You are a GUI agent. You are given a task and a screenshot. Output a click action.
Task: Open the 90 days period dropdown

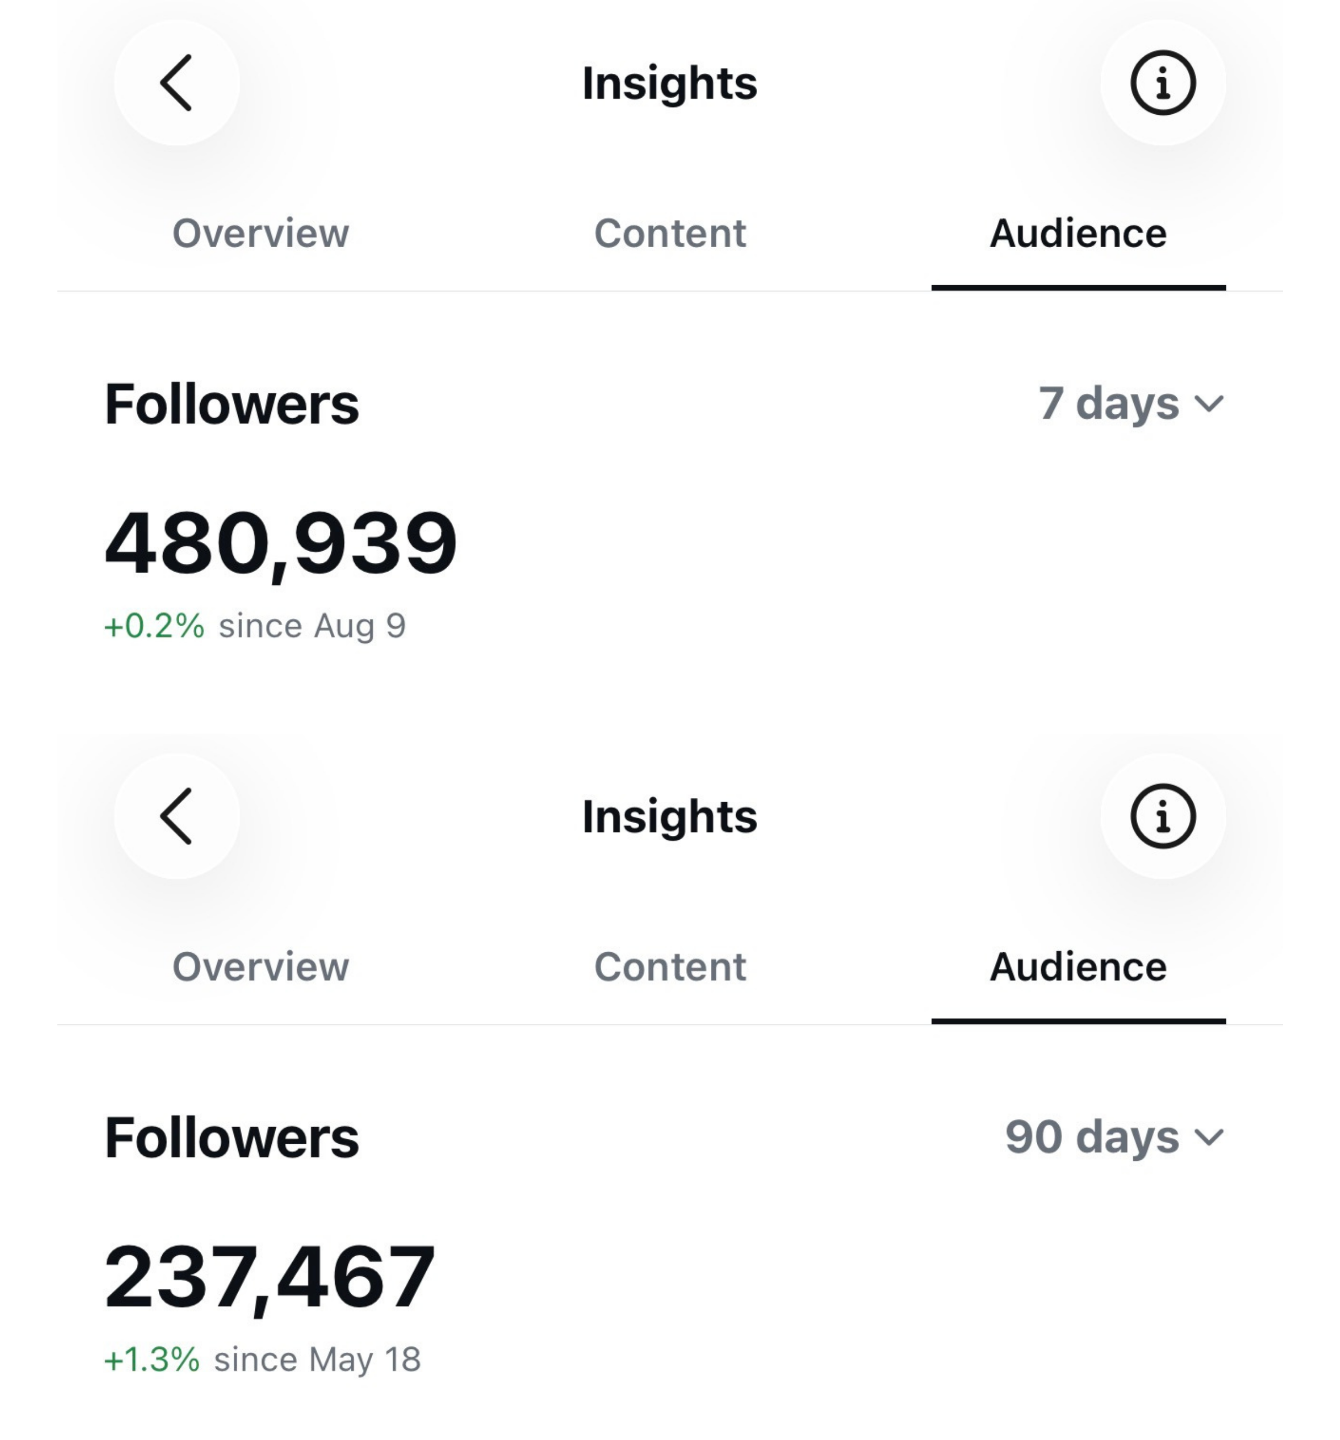[x=1115, y=1137]
